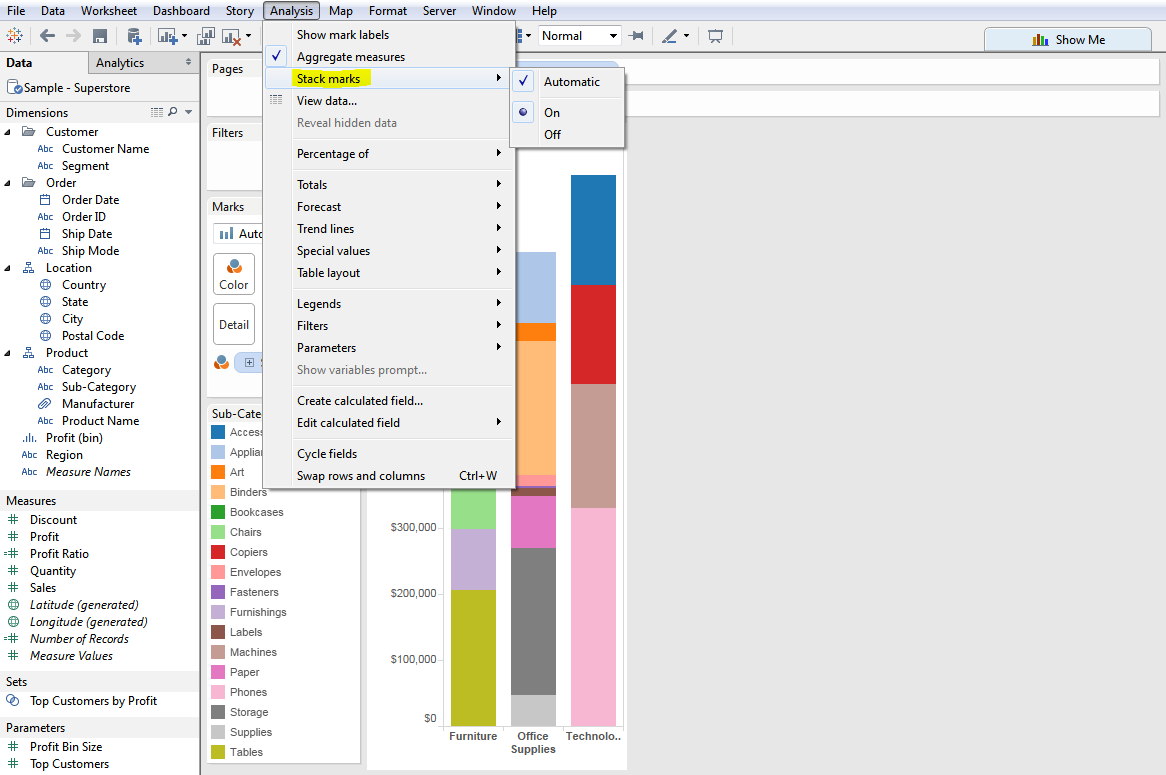Activate Presentation Mode from the toolbar

713,35
